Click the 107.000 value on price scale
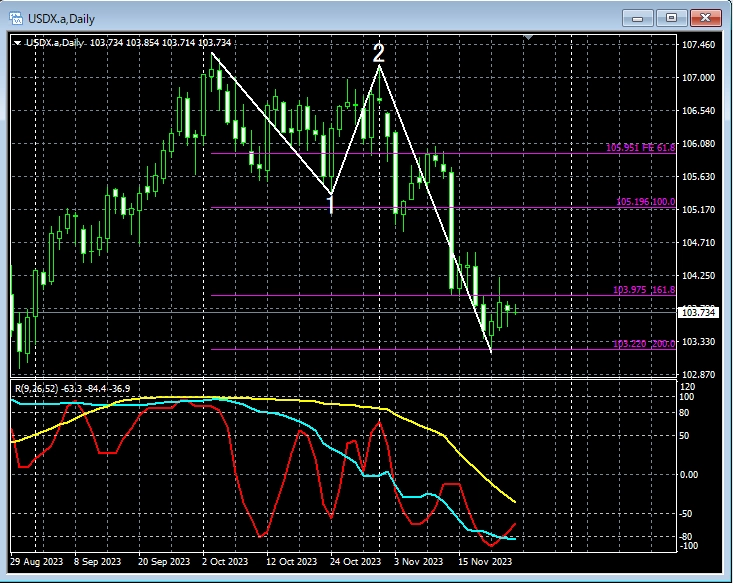 [x=697, y=78]
